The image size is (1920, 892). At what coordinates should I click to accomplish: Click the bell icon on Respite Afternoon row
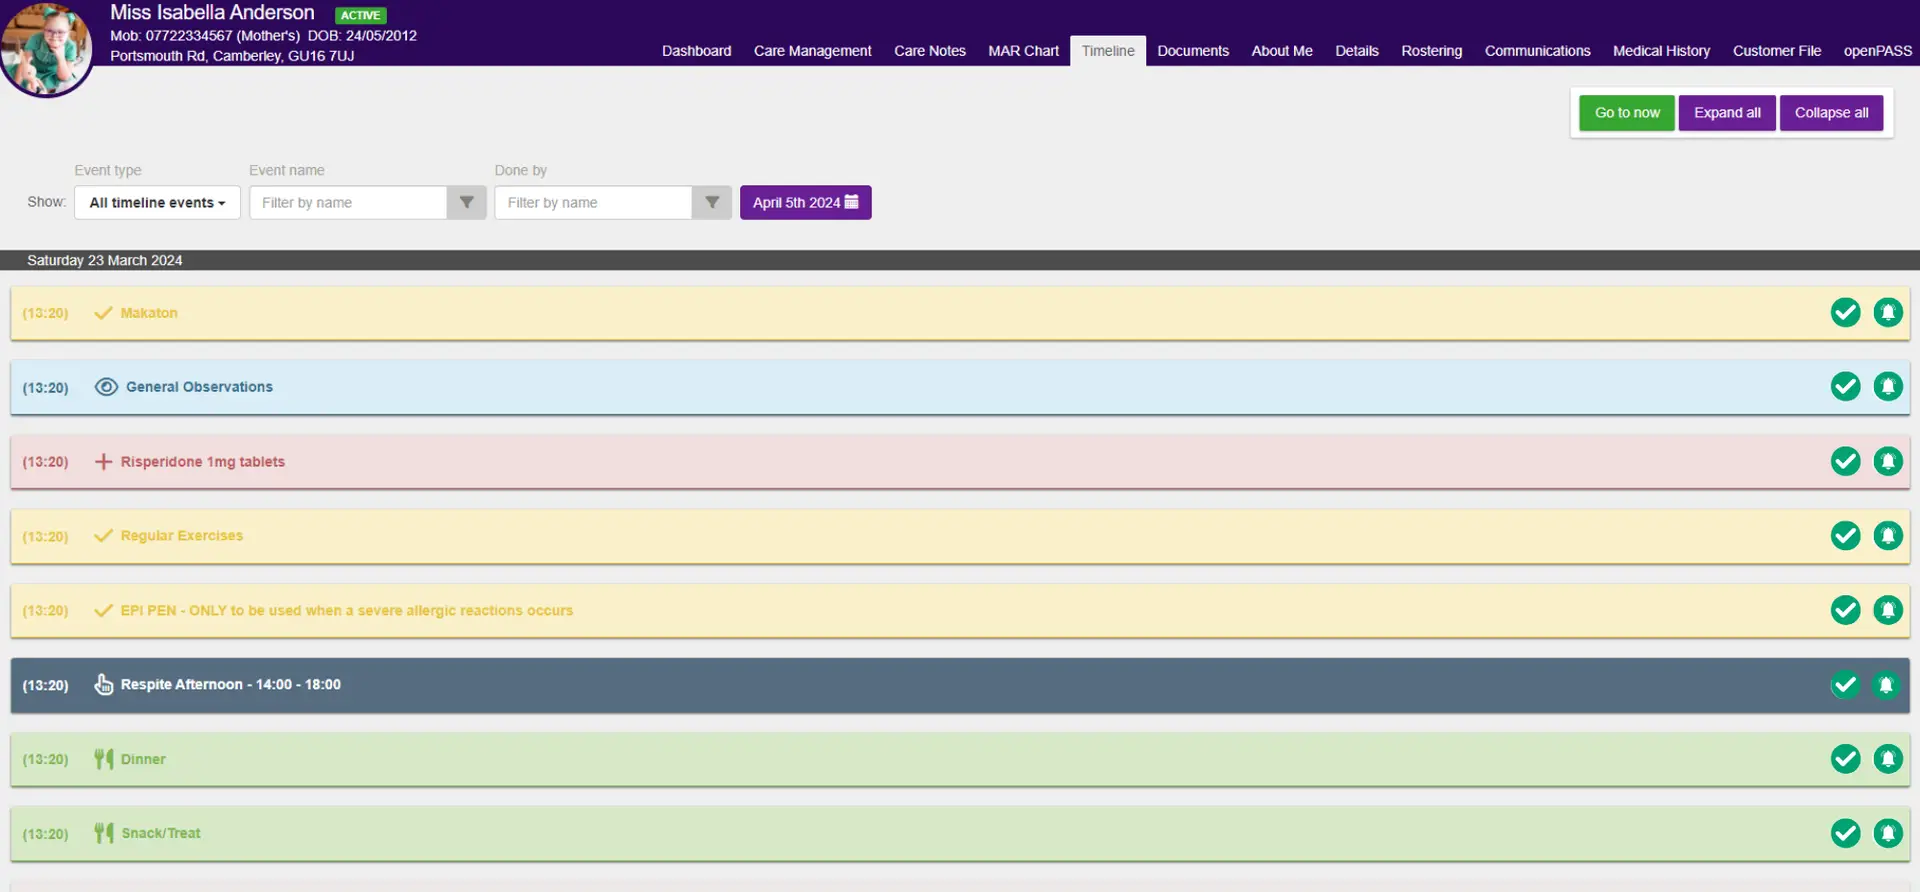(1887, 685)
